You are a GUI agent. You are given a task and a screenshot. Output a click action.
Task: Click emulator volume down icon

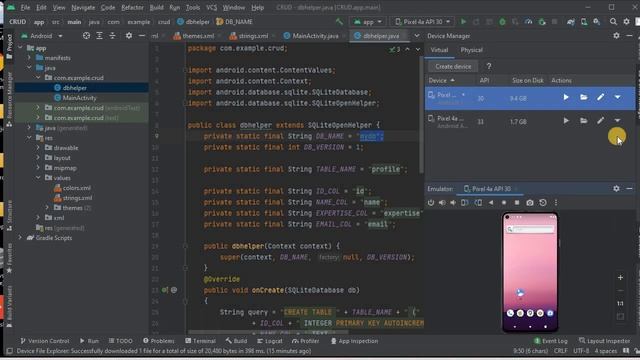click(453, 202)
